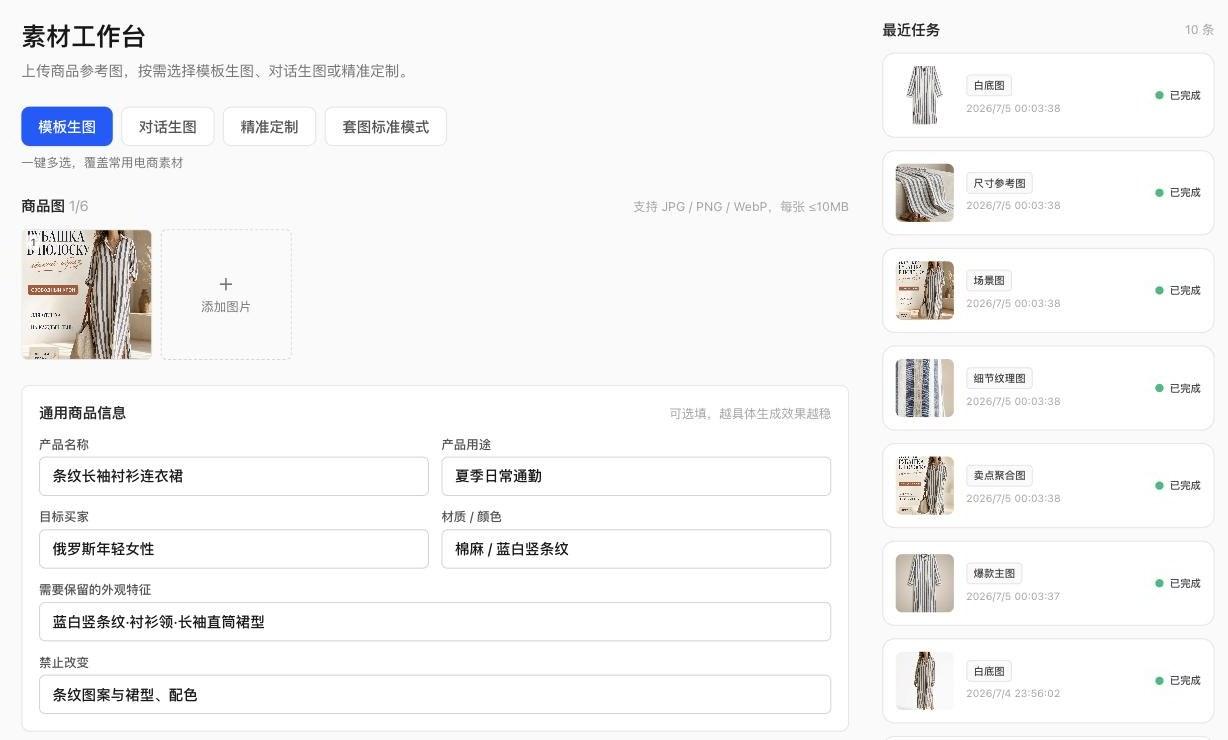Image resolution: width=1228 pixels, height=740 pixels.
Task: Click the 场景图 tag label
Action: coord(989,281)
